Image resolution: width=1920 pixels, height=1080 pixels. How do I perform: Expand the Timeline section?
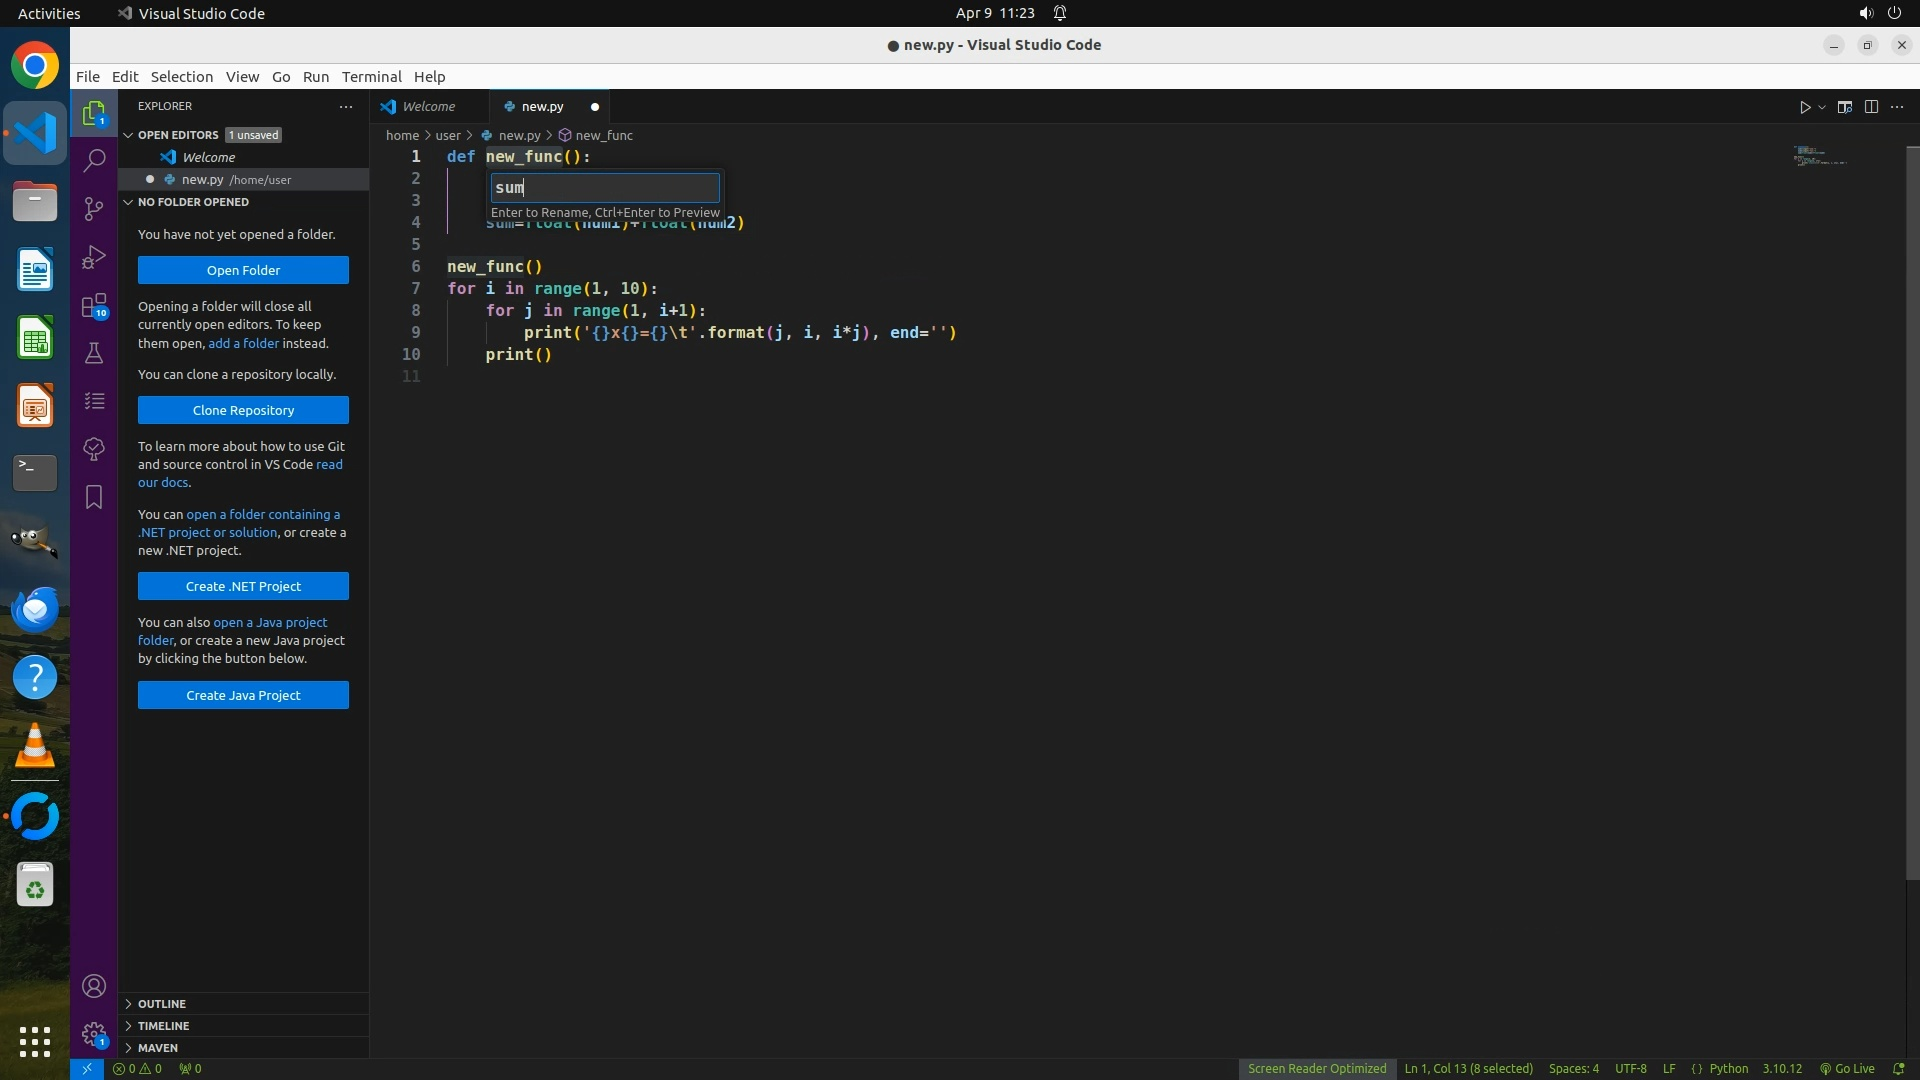[x=163, y=1025]
